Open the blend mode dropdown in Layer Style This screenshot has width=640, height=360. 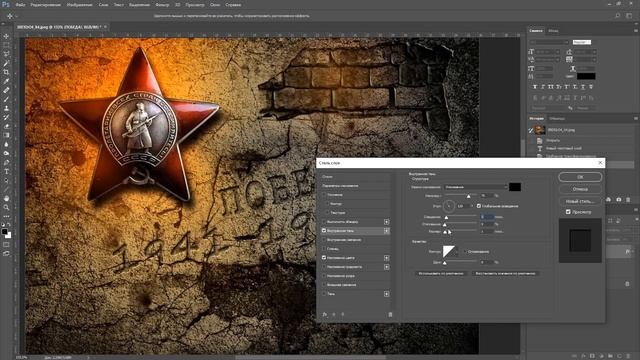pyautogui.click(x=476, y=187)
